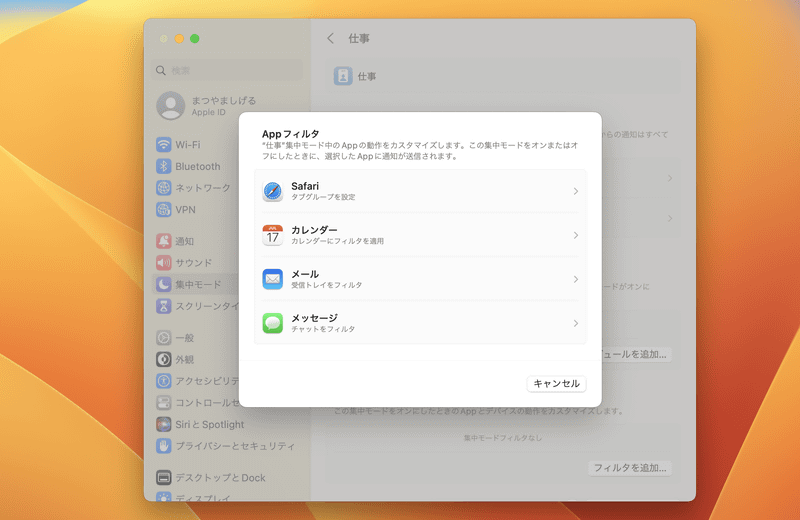
Task: Click the プライバシーとセキュリティ hand icon
Action: coord(163,446)
